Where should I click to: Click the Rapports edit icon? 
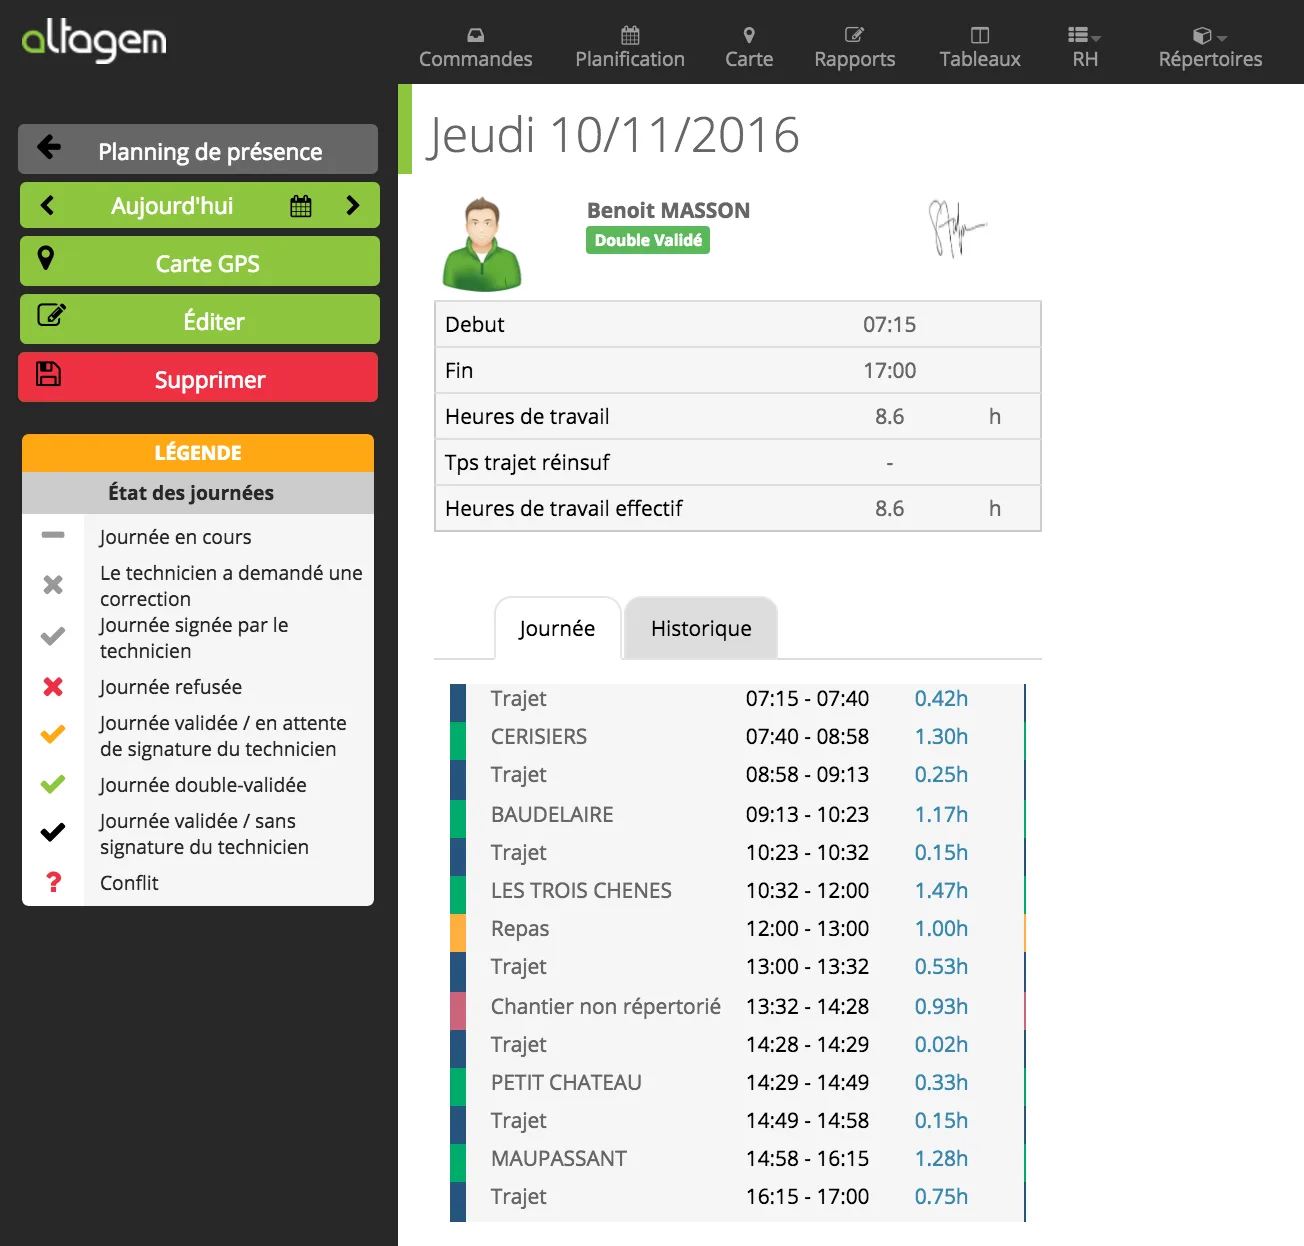pyautogui.click(x=854, y=35)
